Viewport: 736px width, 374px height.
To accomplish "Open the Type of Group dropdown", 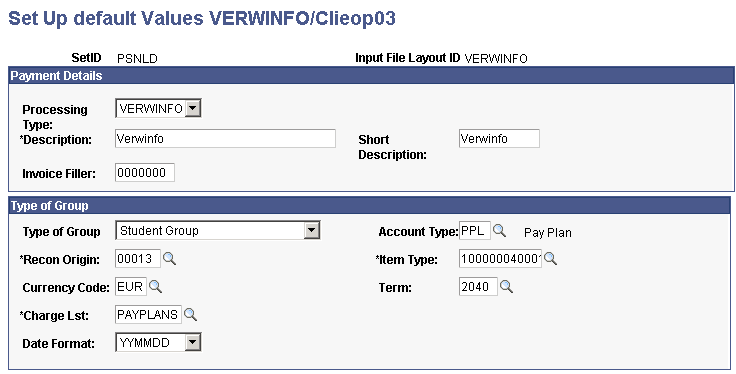I will [x=217, y=230].
